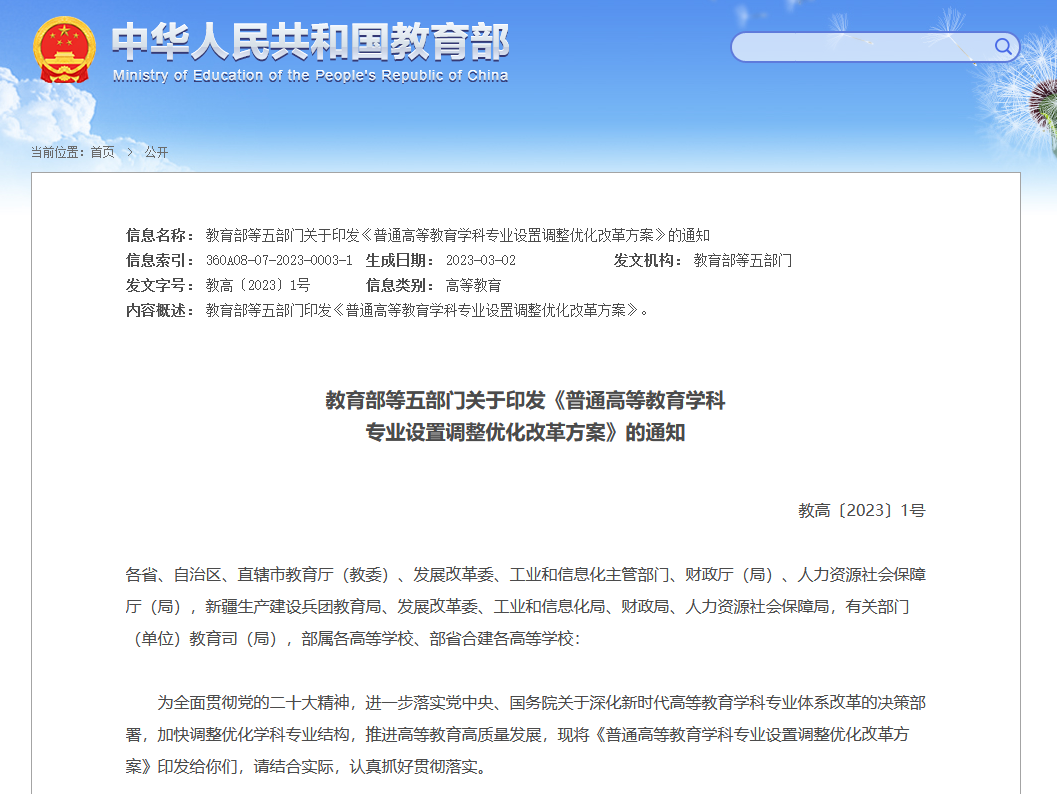Open the 公开 breadcrumb link
Image resolution: width=1057 pixels, height=794 pixels.
[156, 152]
